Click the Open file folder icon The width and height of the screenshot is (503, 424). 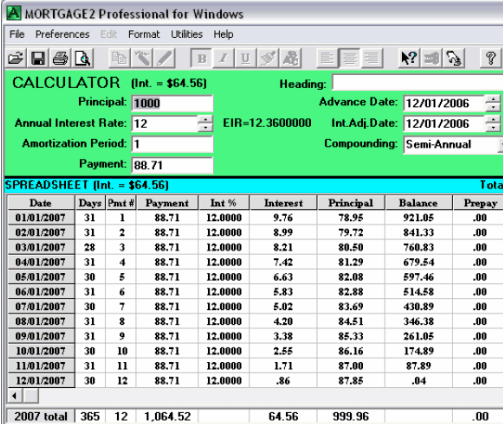click(x=16, y=58)
